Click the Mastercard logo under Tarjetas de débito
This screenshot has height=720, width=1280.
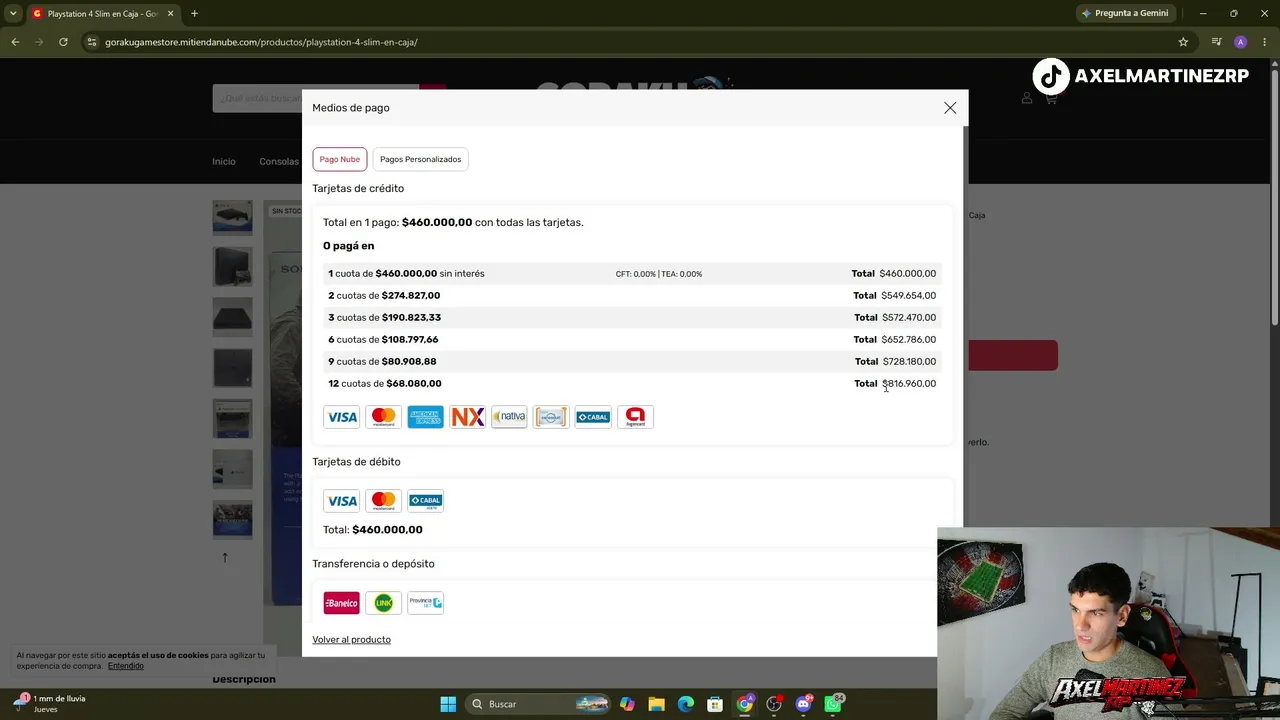point(384,501)
